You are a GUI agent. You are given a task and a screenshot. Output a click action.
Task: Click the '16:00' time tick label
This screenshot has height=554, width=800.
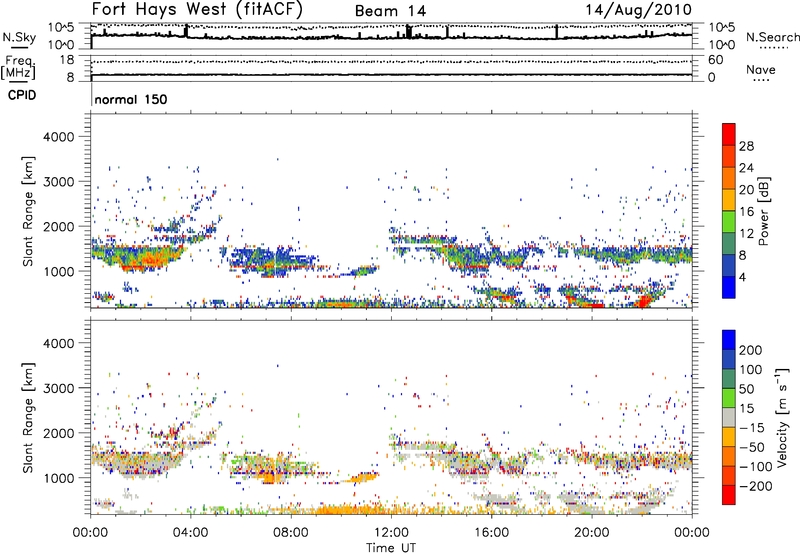coord(491,533)
